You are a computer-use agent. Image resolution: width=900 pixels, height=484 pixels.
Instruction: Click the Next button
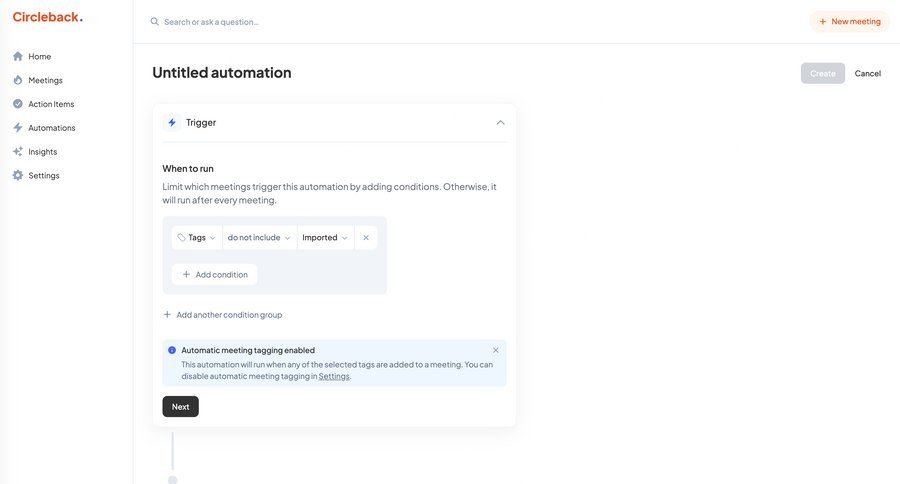coord(180,407)
